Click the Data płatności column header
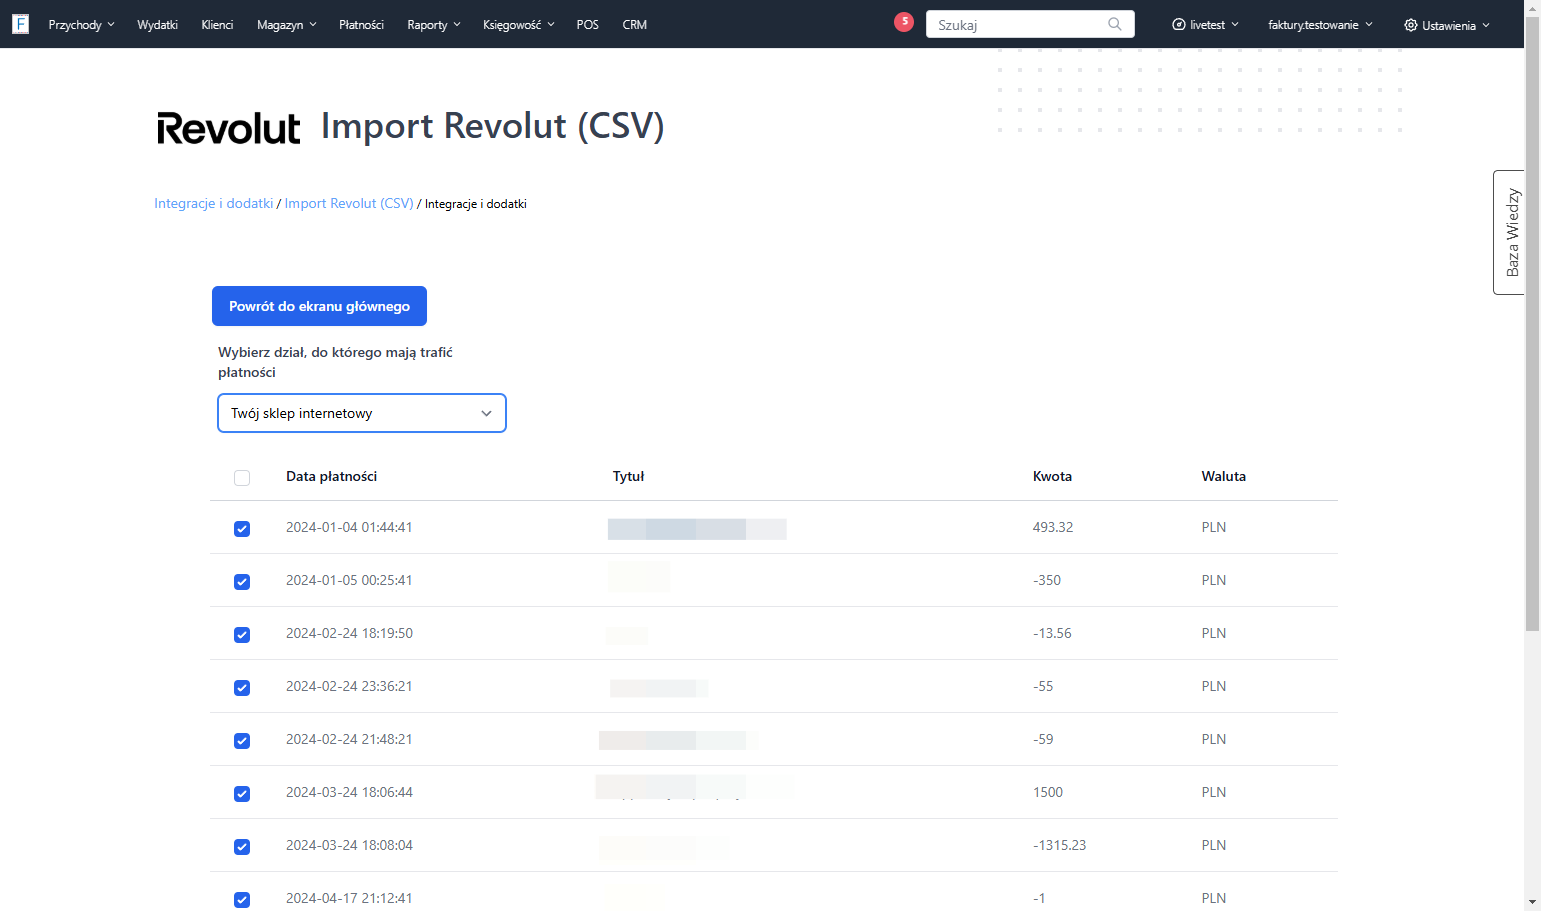 331,476
